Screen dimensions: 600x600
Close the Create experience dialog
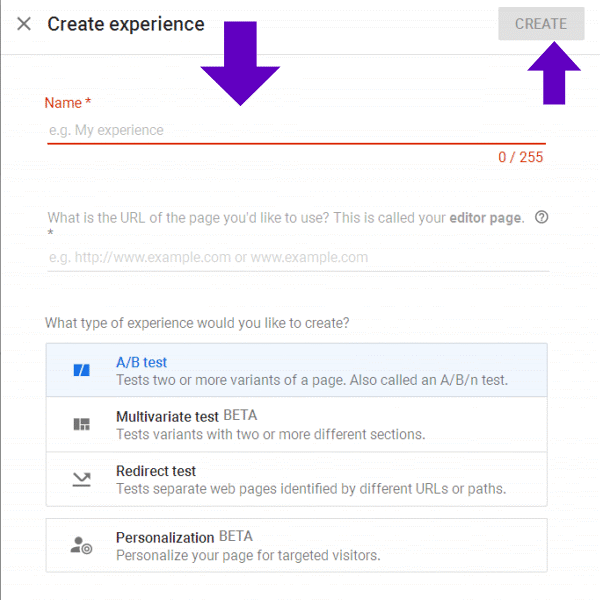pos(24,24)
